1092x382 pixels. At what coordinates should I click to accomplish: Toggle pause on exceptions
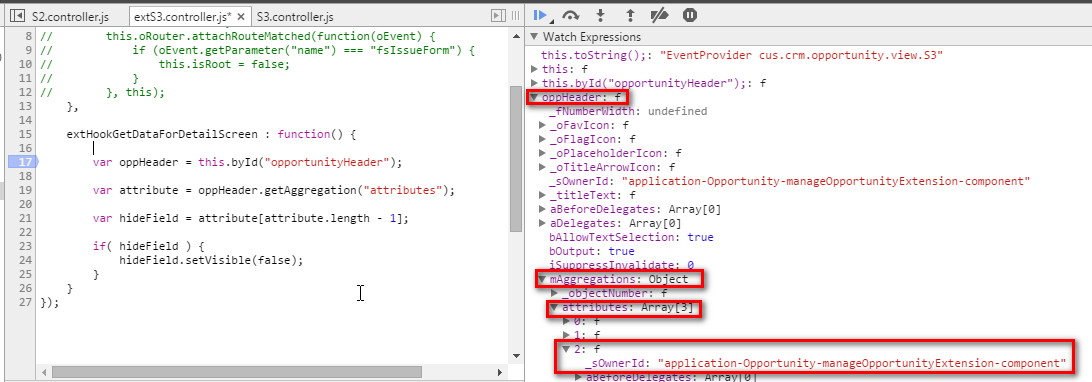coord(689,15)
